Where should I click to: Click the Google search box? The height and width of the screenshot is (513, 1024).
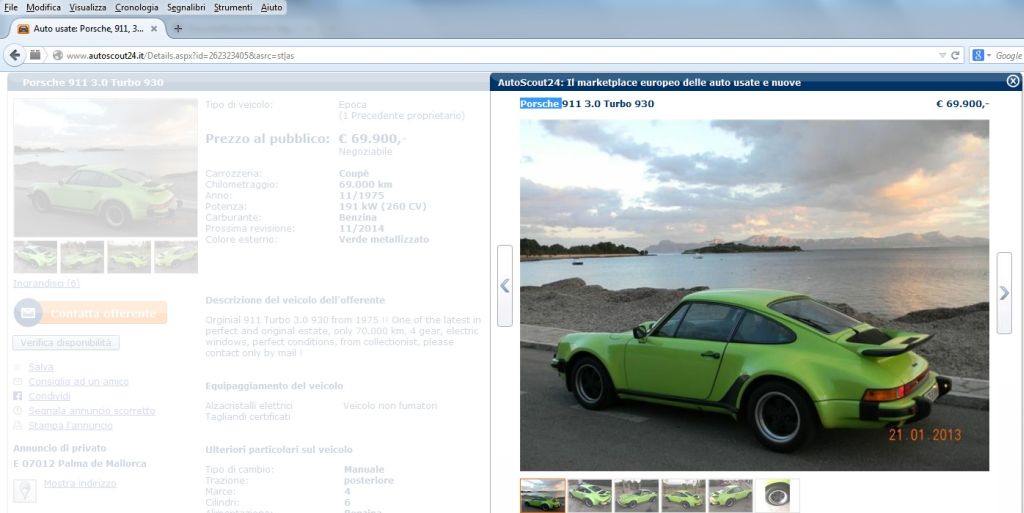click(x=1008, y=55)
